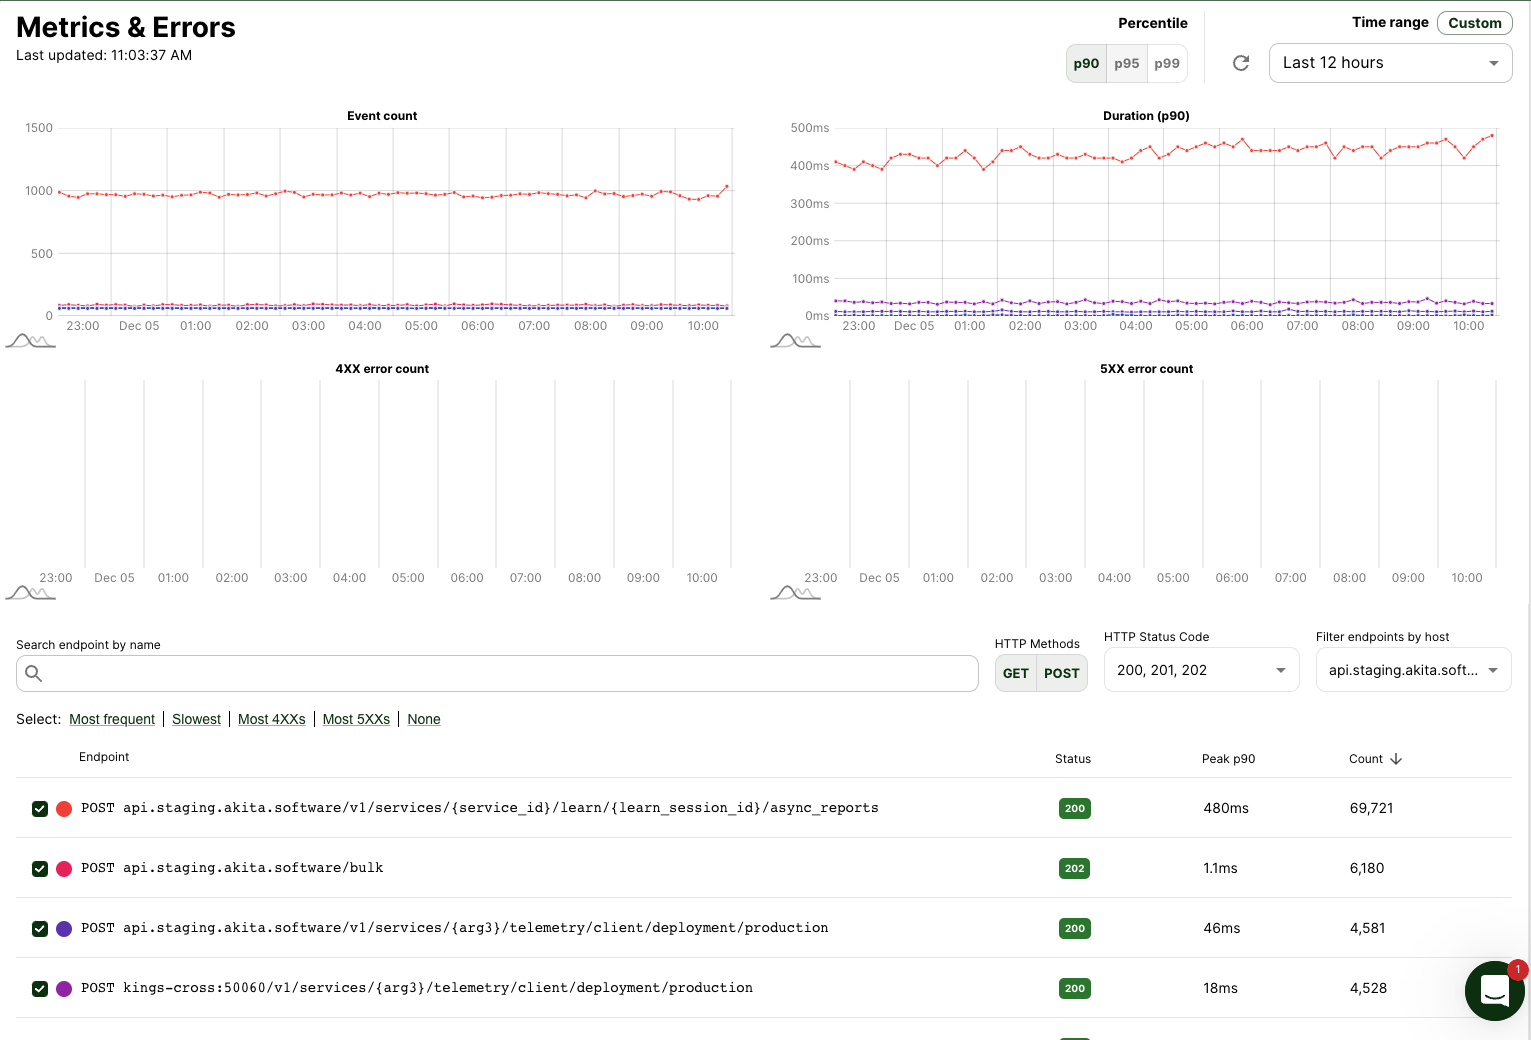Uncheck the async_reports endpoint checkbox
1531x1040 pixels.
pyautogui.click(x=40, y=809)
